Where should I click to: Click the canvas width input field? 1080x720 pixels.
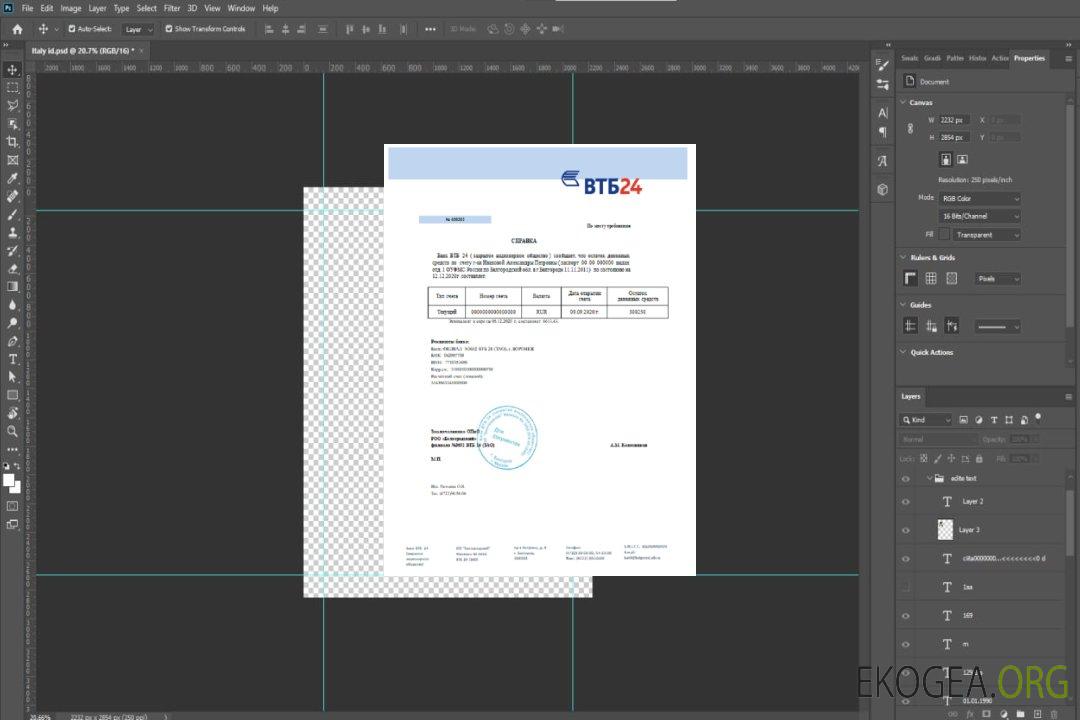[x=955, y=120]
